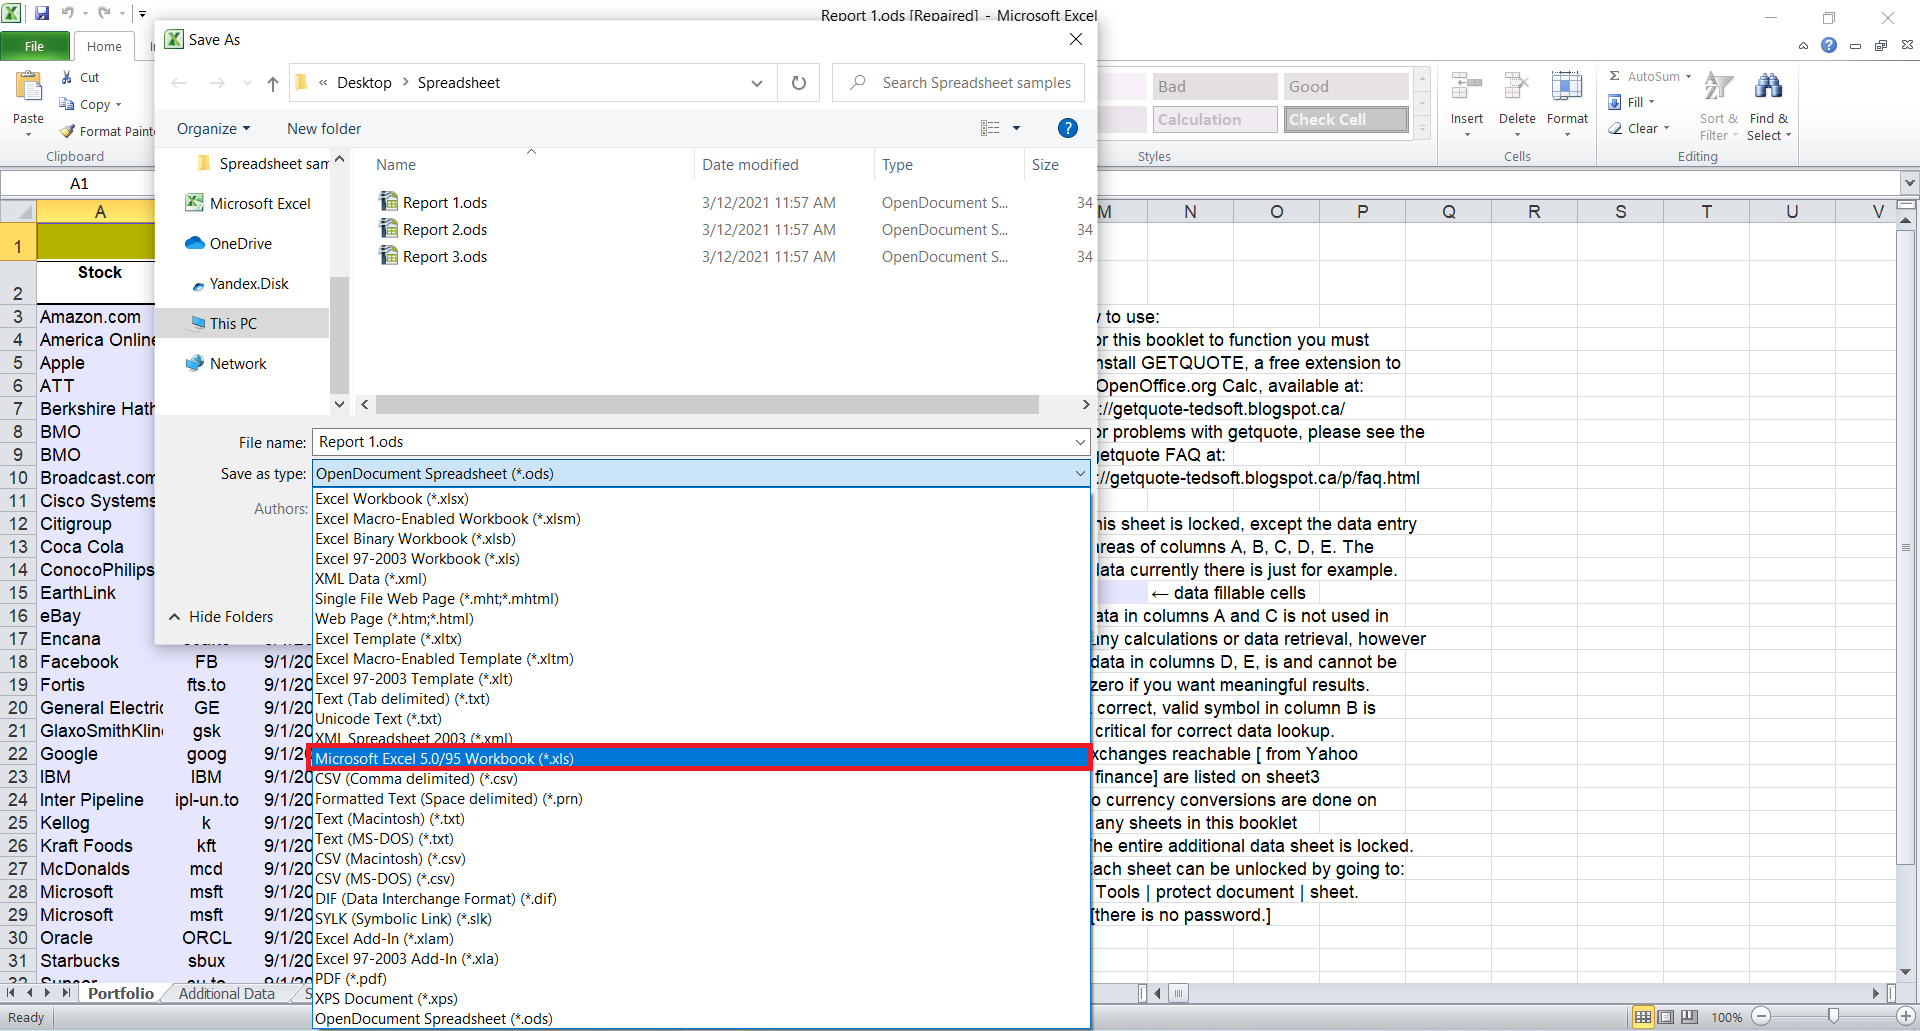1920x1031 pixels.
Task: Click the Refresh icon in Save As dialog
Action: click(x=798, y=83)
